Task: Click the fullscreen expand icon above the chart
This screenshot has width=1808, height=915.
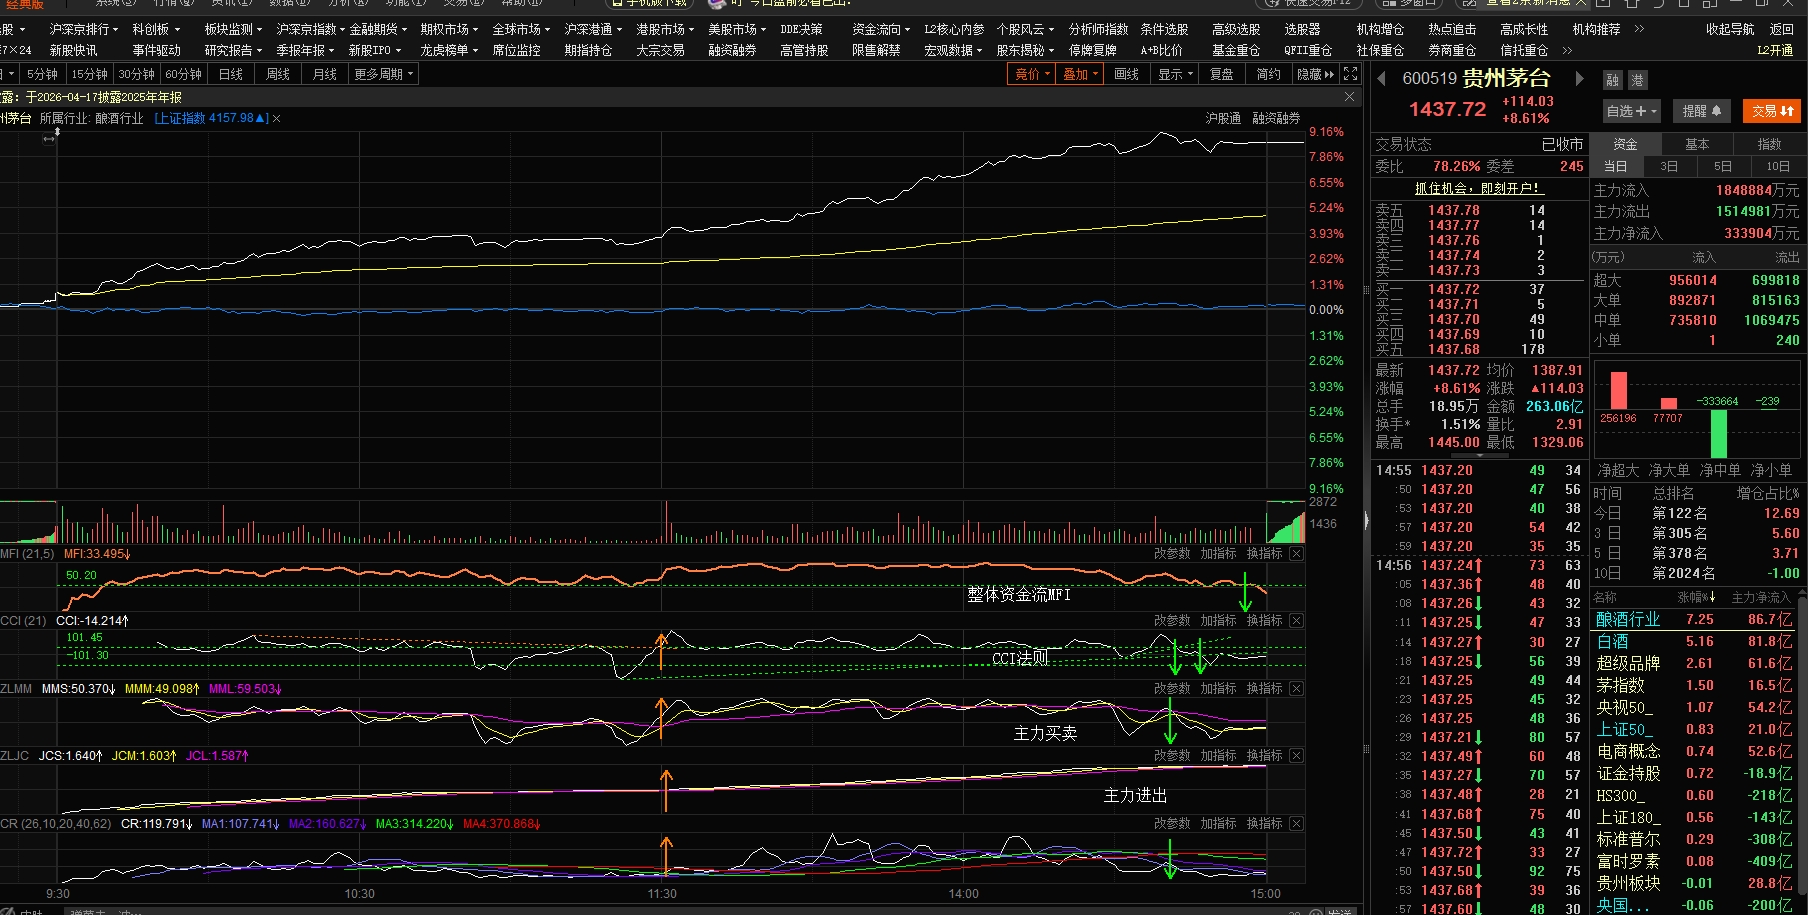Action: (x=1351, y=74)
